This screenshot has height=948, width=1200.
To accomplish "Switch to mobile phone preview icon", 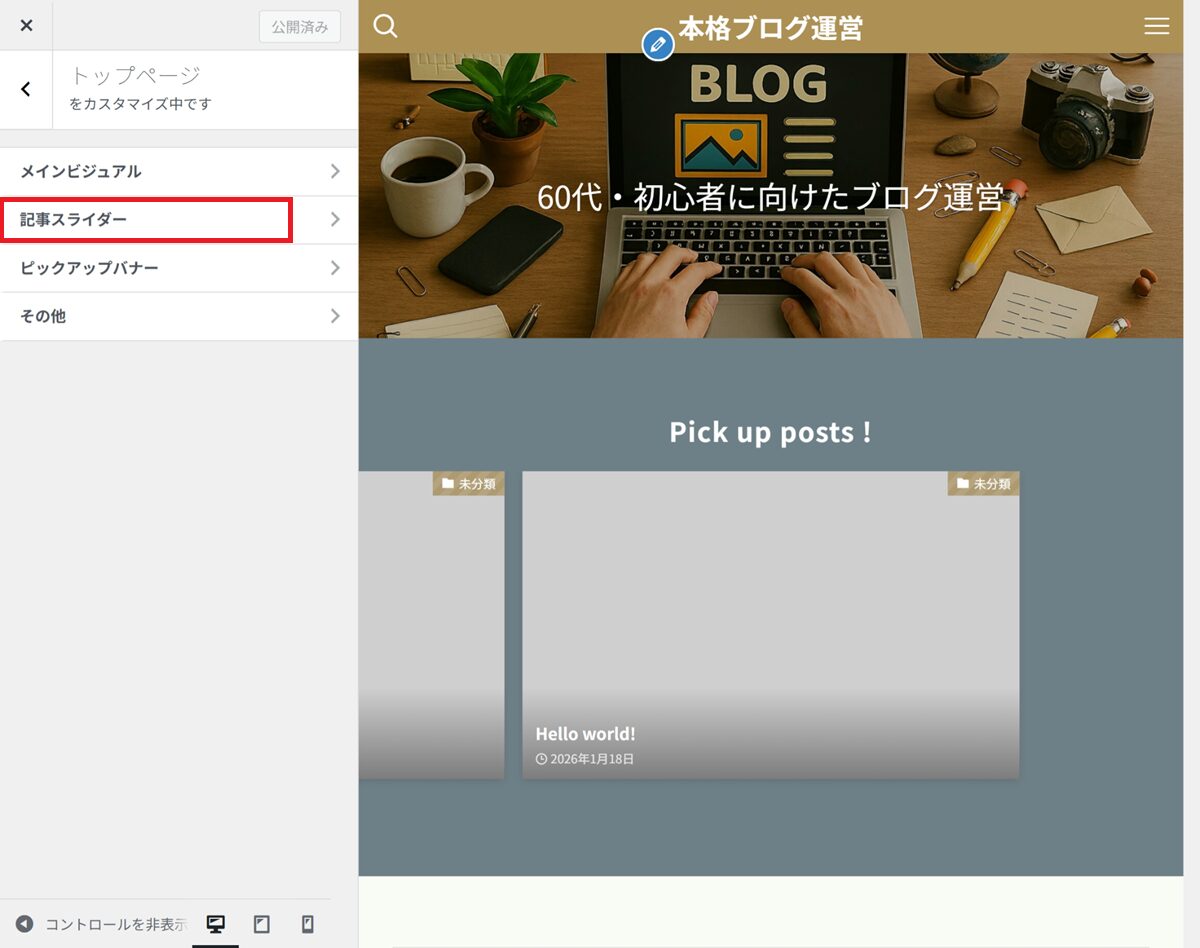I will click(308, 924).
